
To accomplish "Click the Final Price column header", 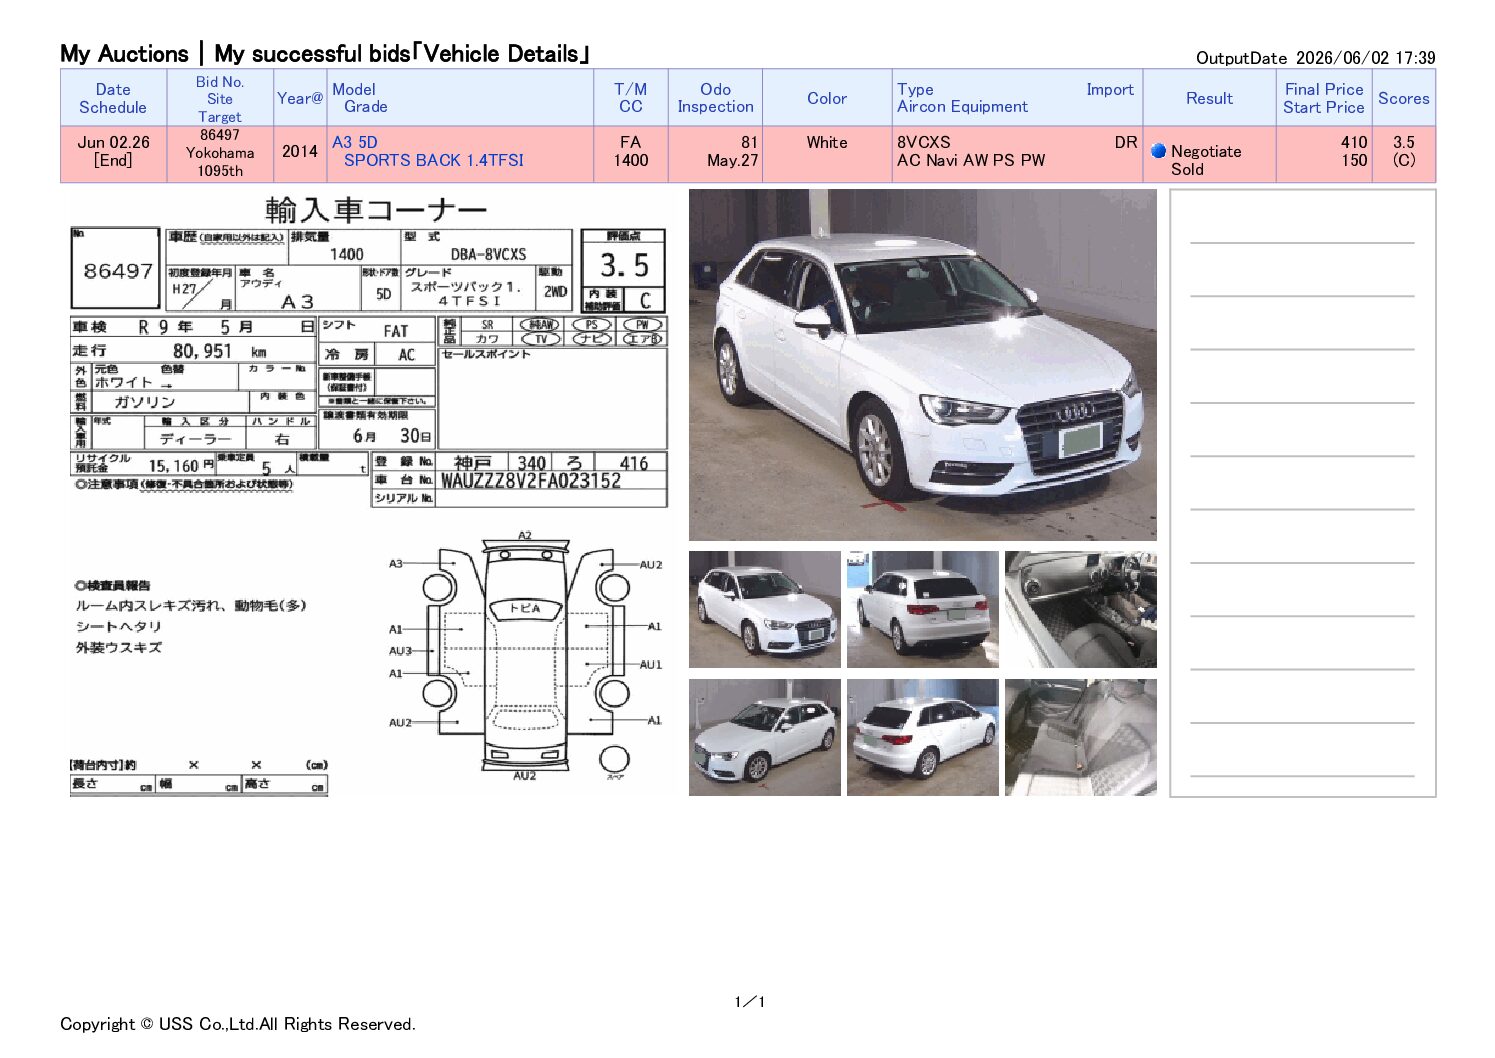I will 1324,89.
